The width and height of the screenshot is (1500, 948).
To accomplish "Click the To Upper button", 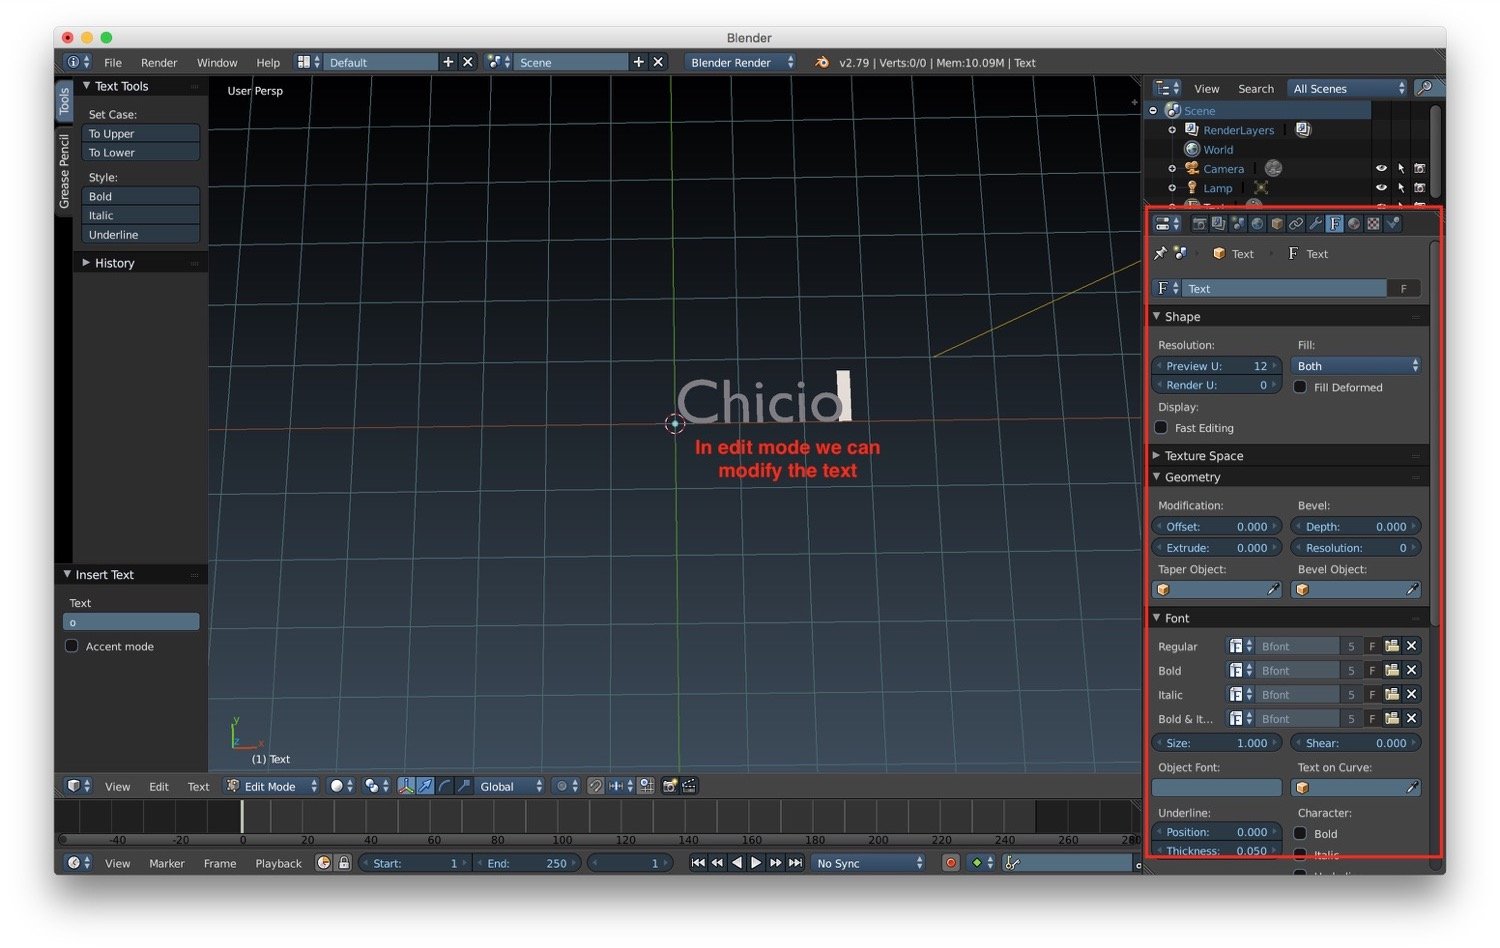I will pos(140,133).
